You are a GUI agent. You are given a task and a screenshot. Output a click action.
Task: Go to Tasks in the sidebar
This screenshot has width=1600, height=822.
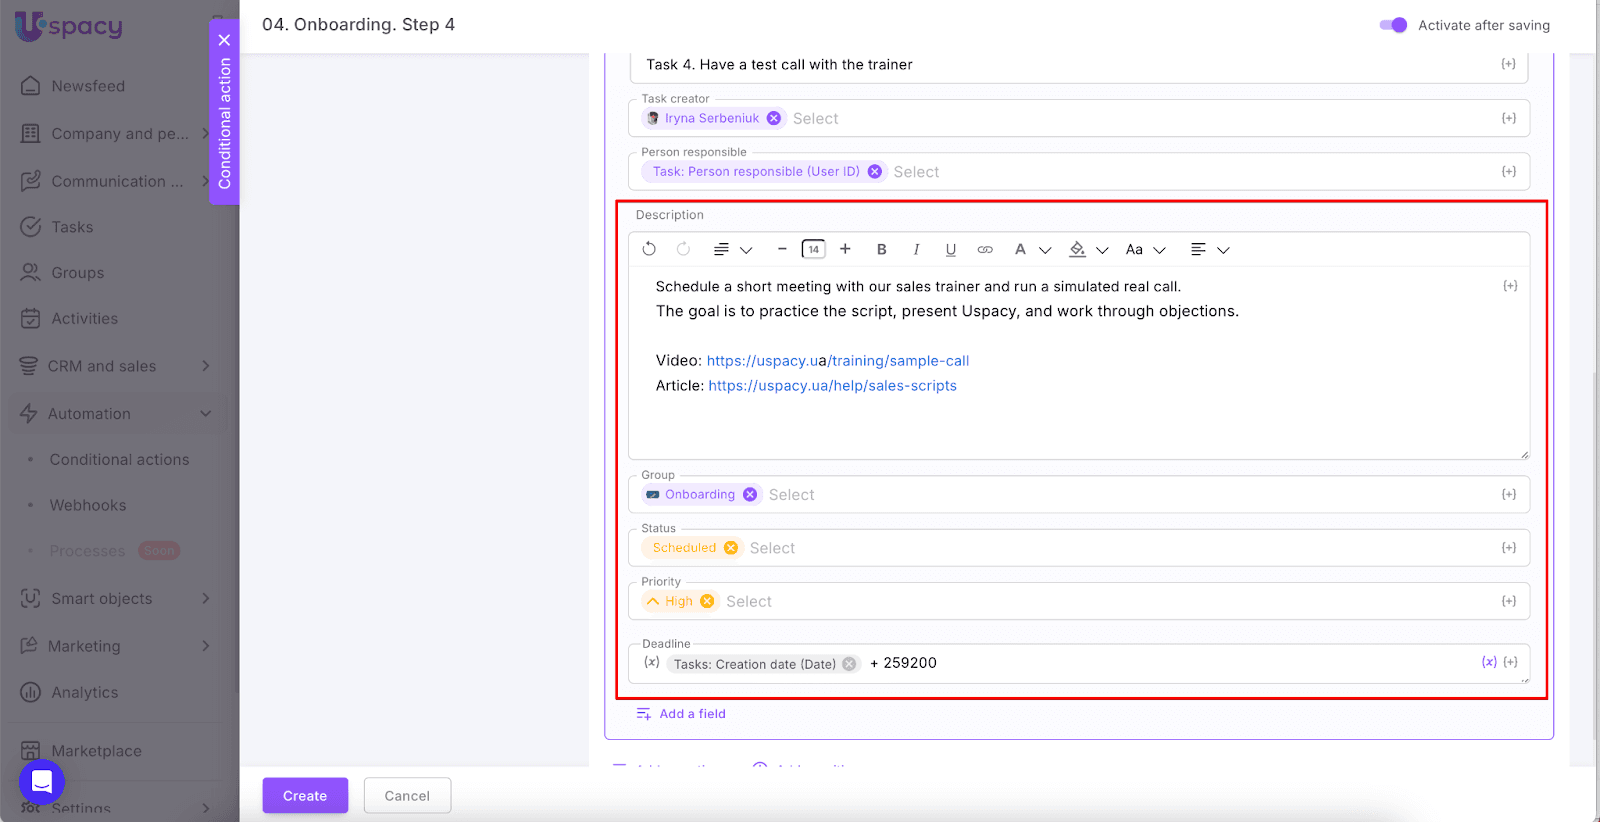(x=72, y=227)
